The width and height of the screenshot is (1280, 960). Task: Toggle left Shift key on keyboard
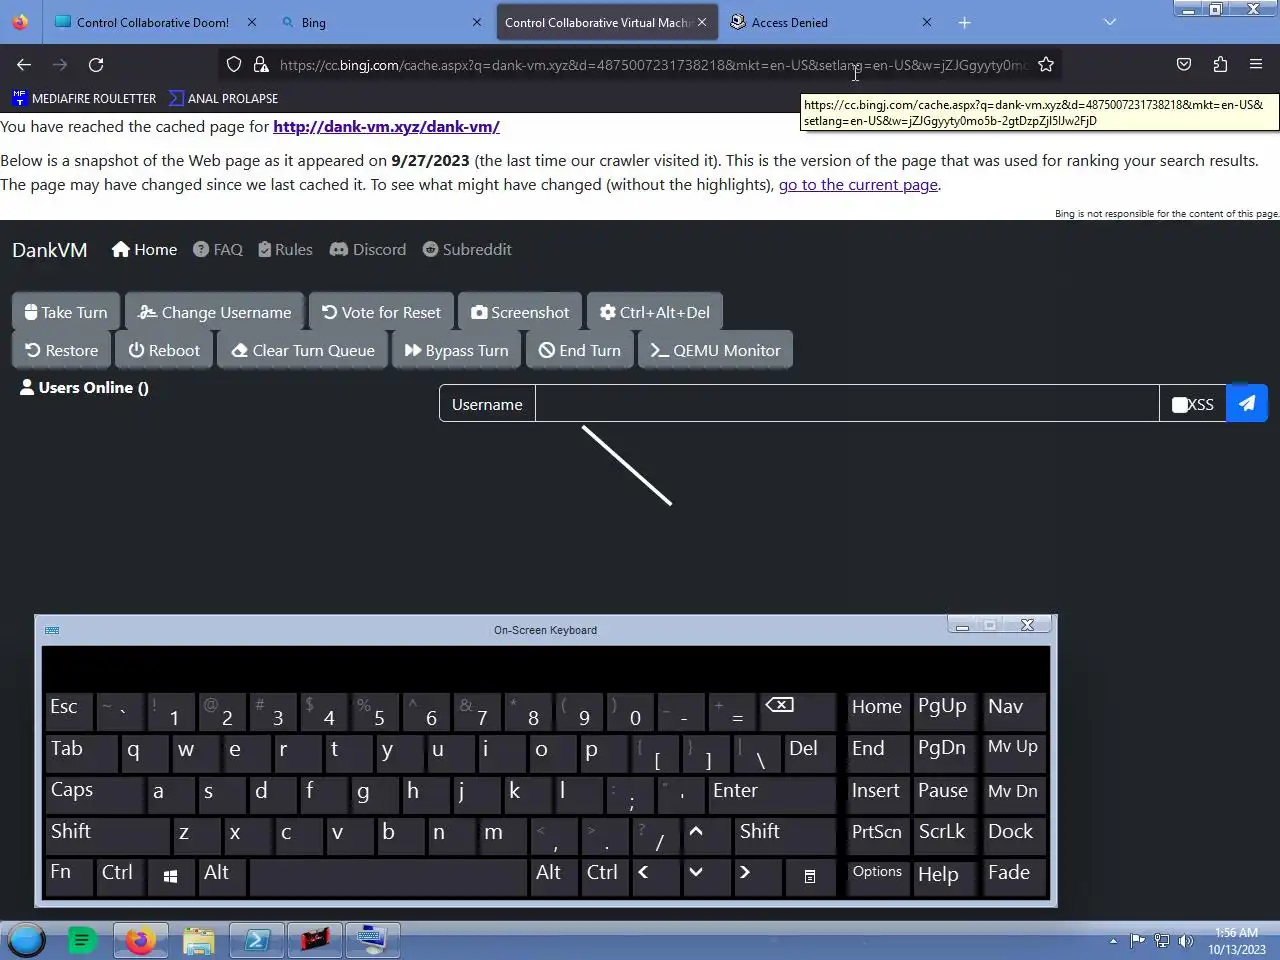point(106,834)
